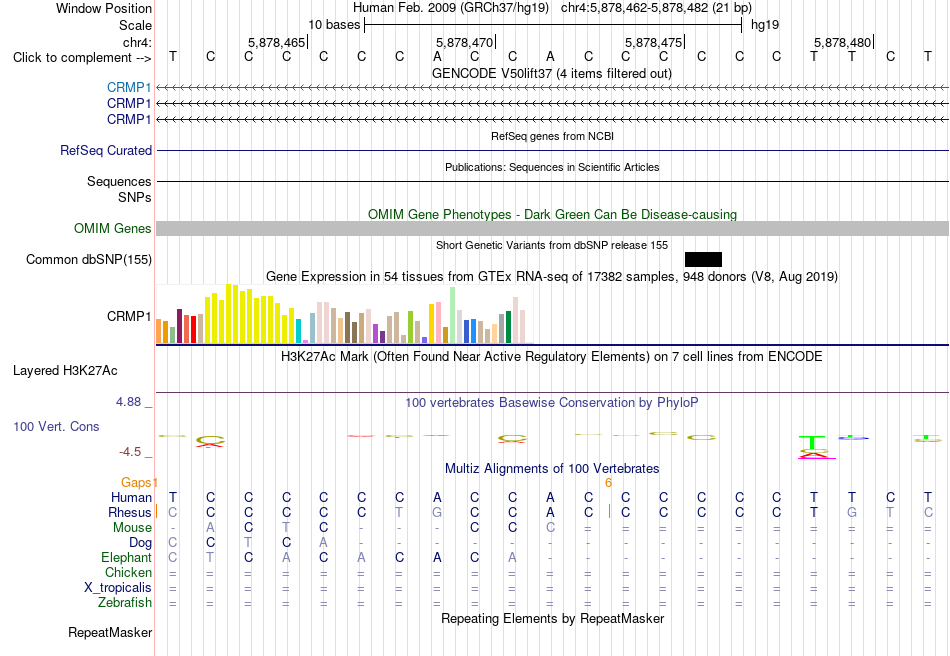Click the 5,878,465 position label

(x=276, y=42)
